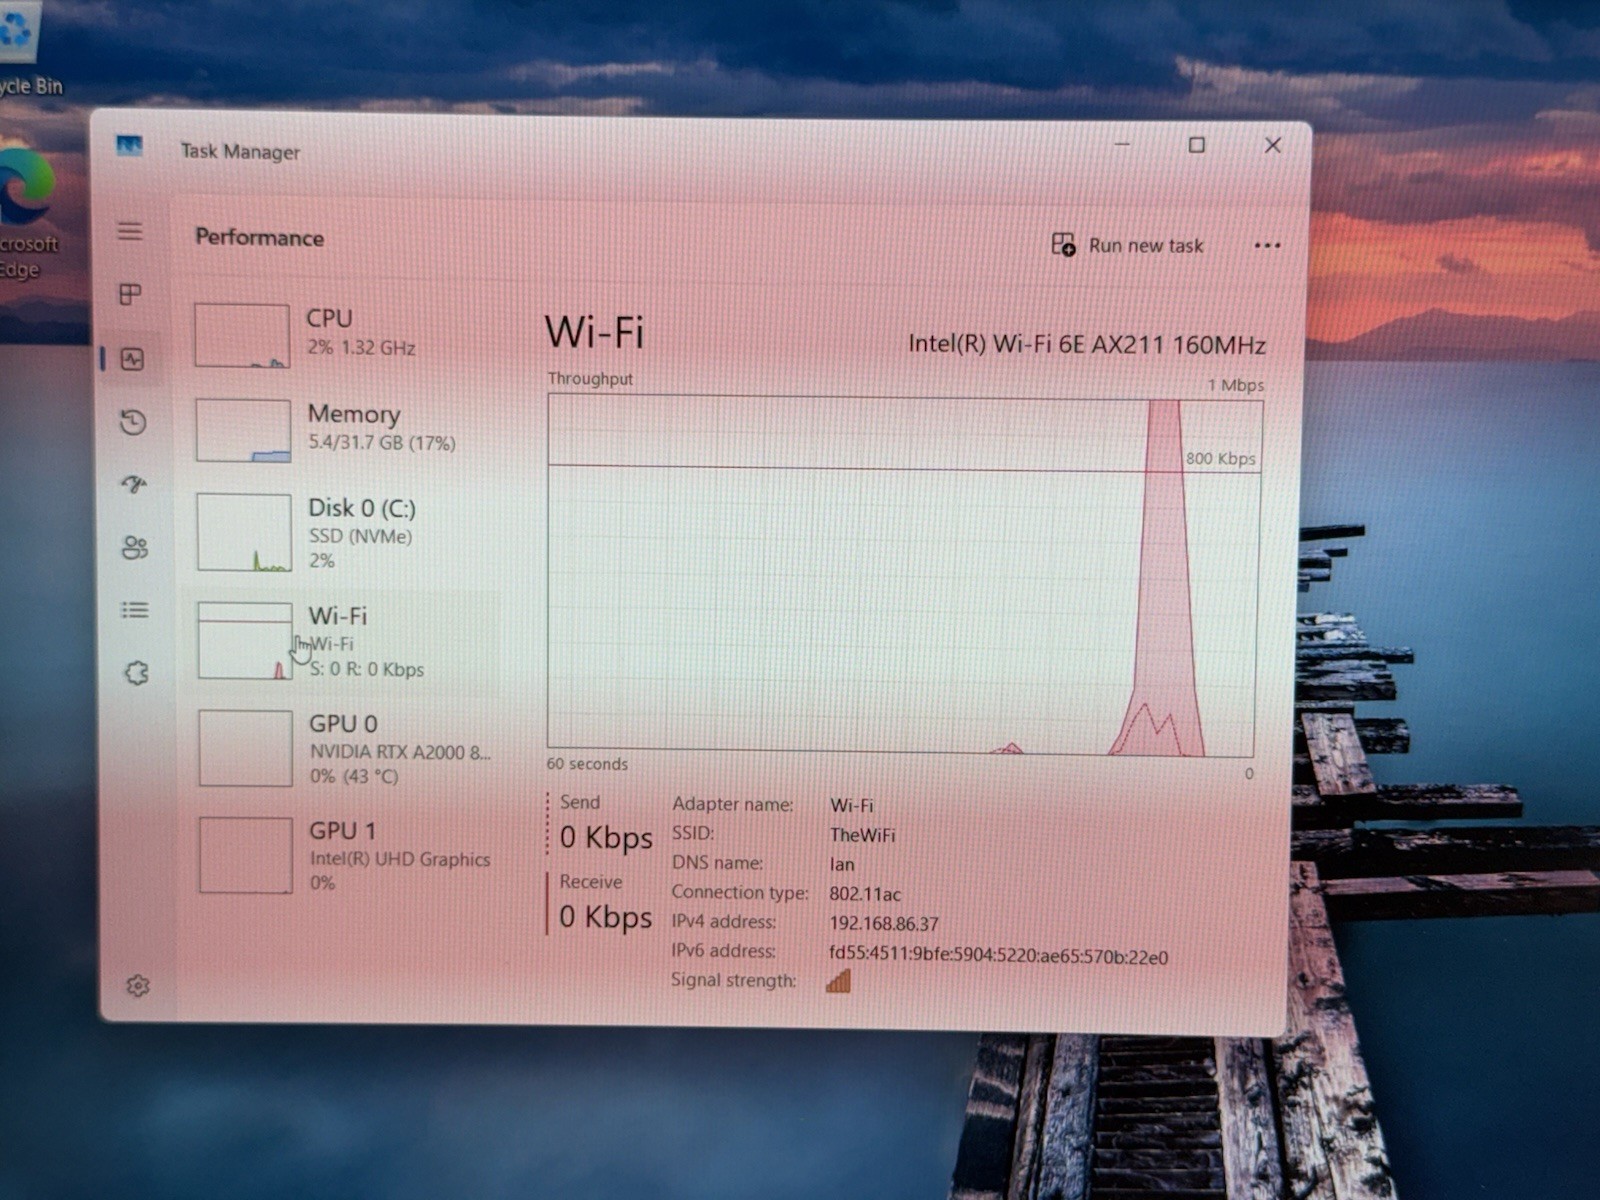Select the Performance page icon

132,359
